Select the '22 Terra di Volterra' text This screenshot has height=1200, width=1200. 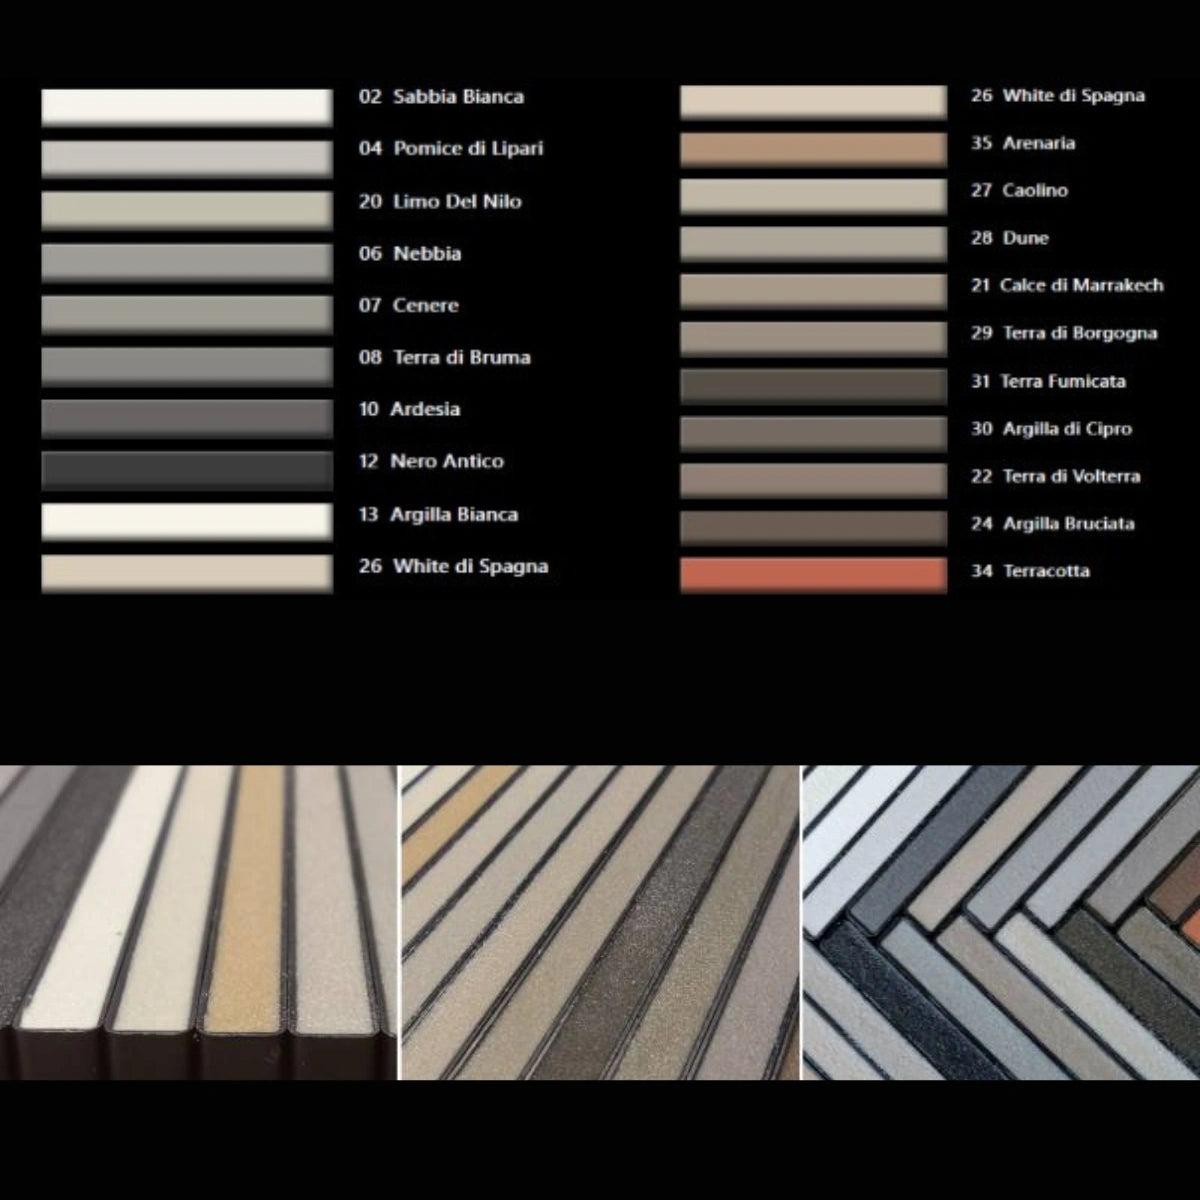1056,476
